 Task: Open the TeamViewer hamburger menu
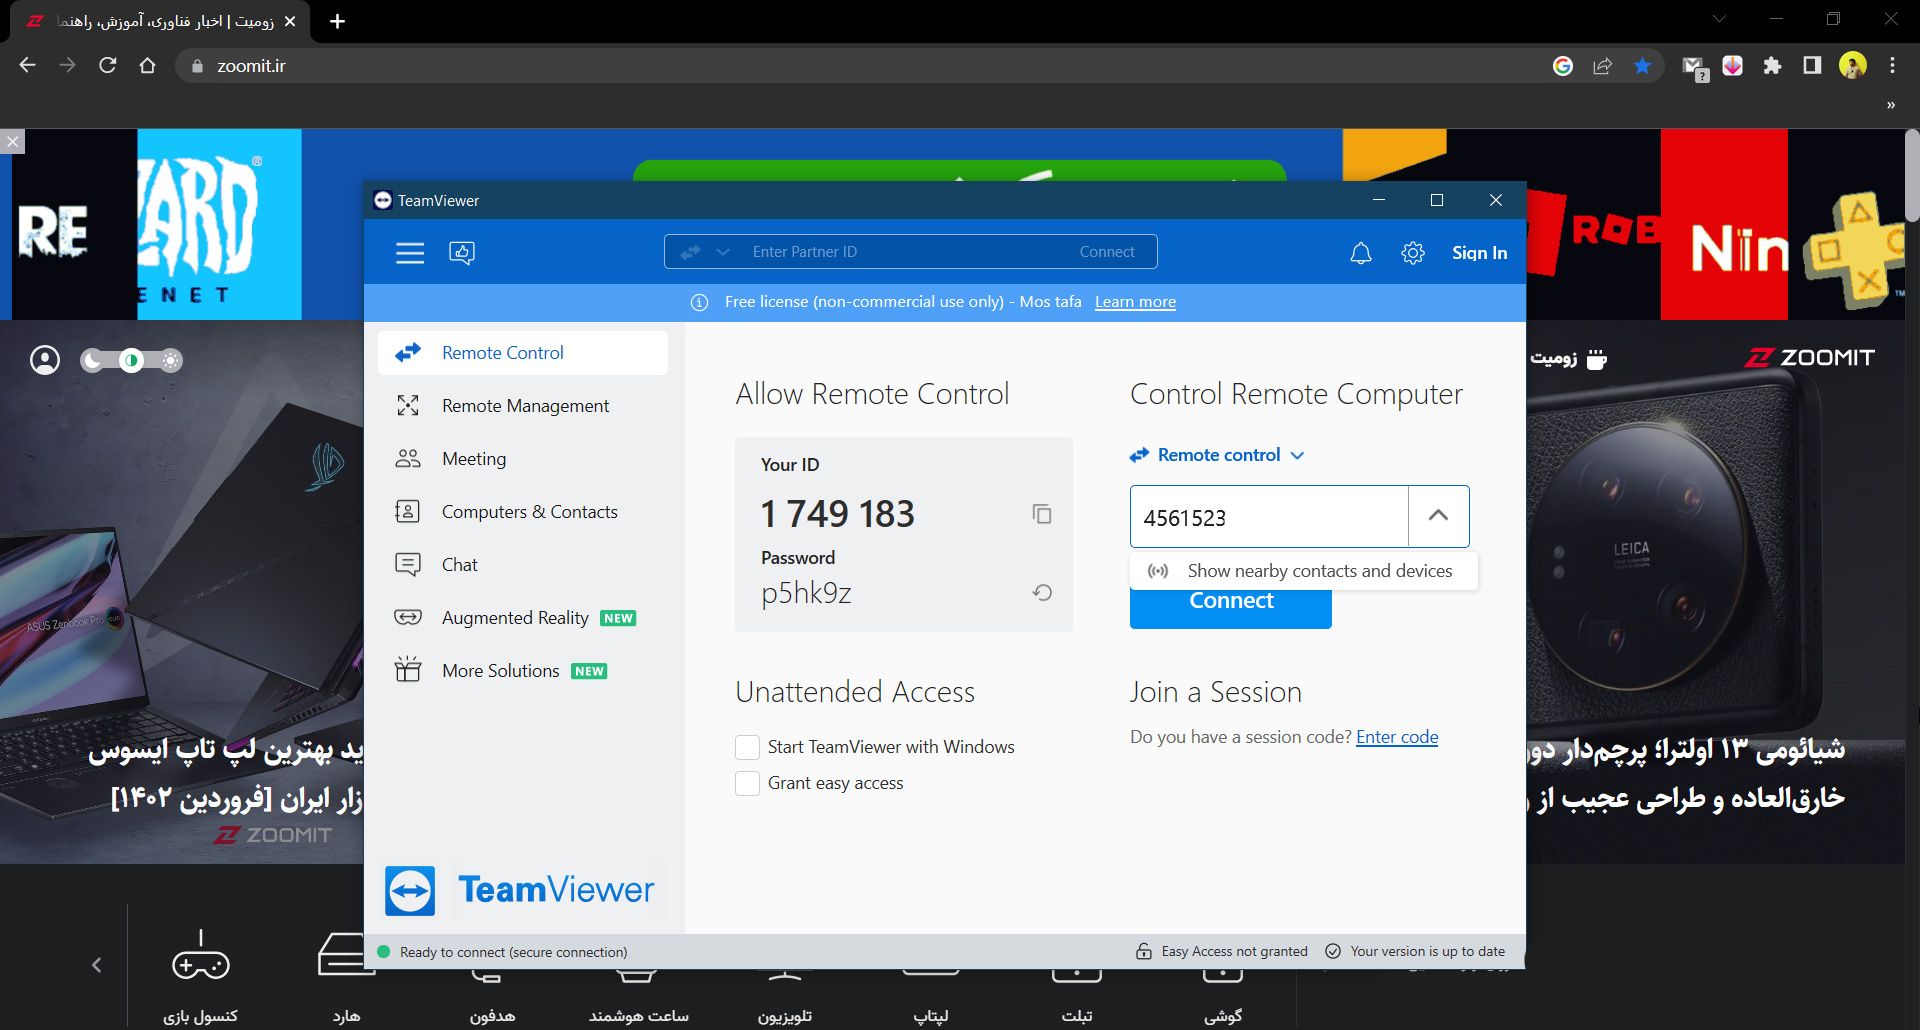pos(410,253)
